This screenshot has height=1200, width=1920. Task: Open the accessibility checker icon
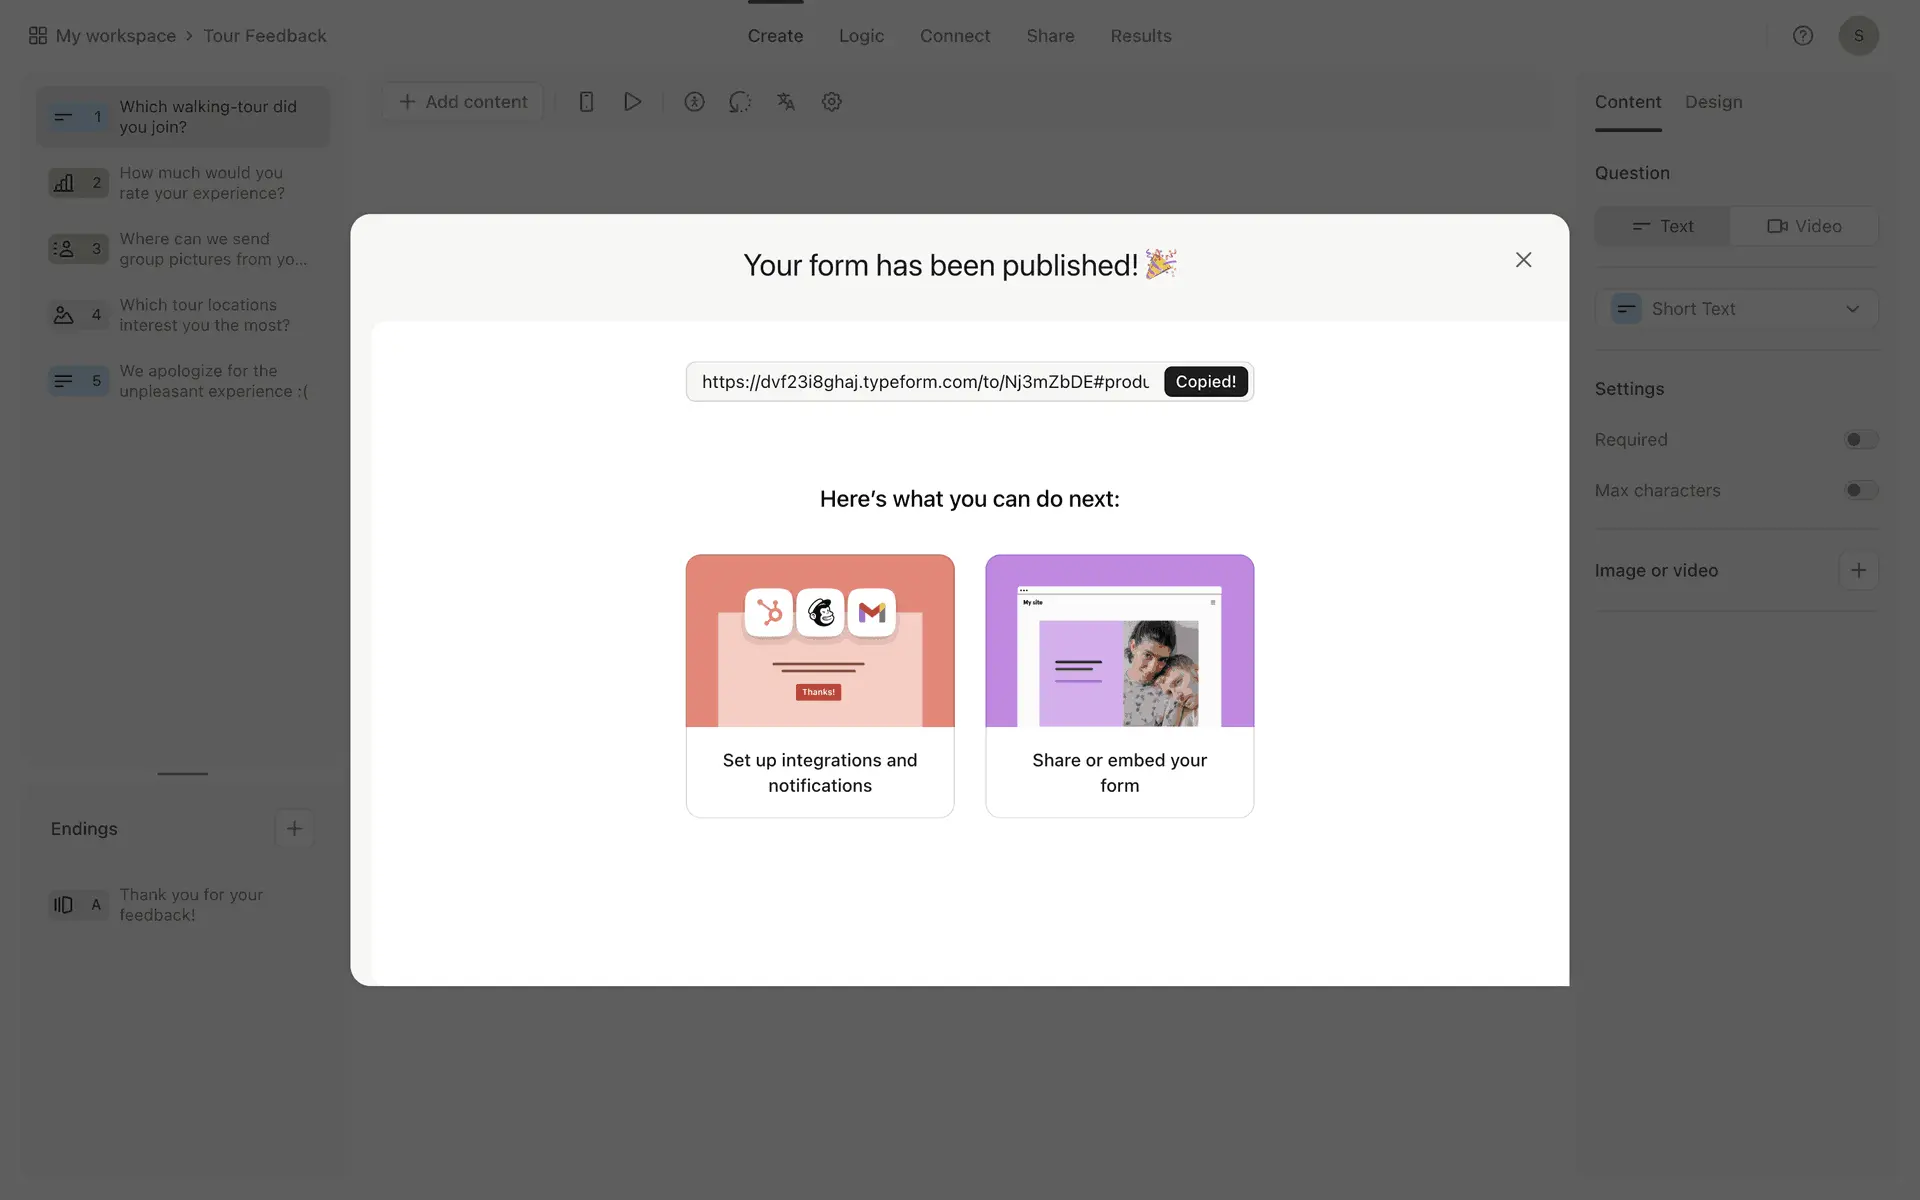coord(694,102)
